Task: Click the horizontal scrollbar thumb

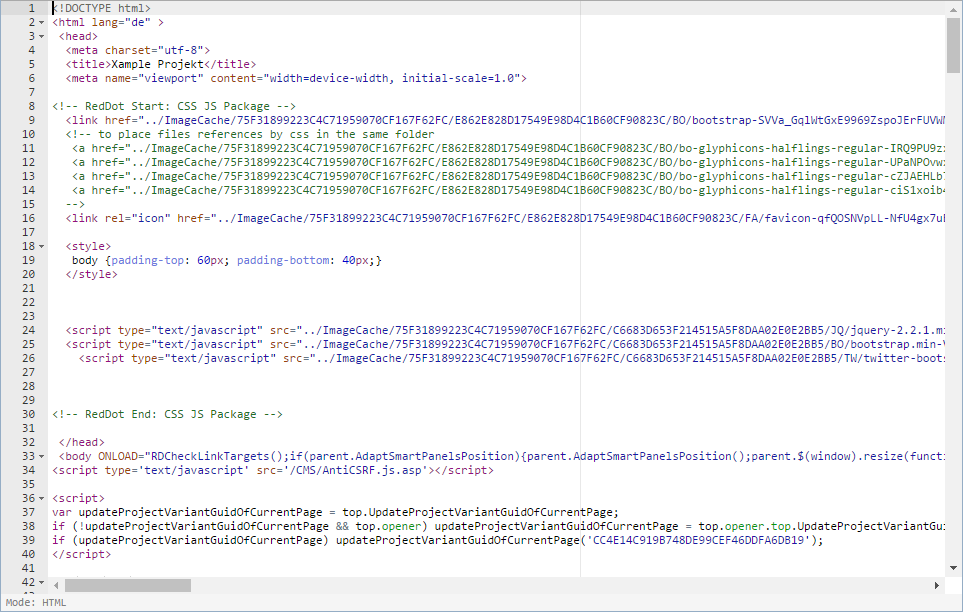Action: [x=128, y=586]
